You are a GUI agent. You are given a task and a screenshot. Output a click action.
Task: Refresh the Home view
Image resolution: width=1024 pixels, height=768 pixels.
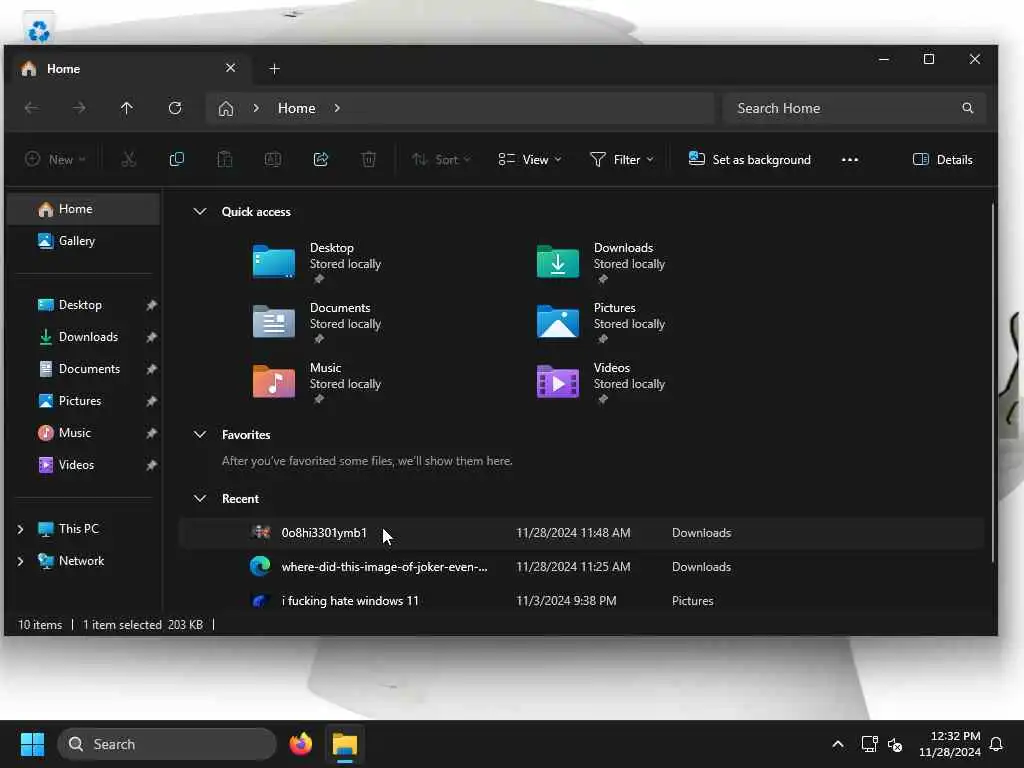pyautogui.click(x=175, y=108)
